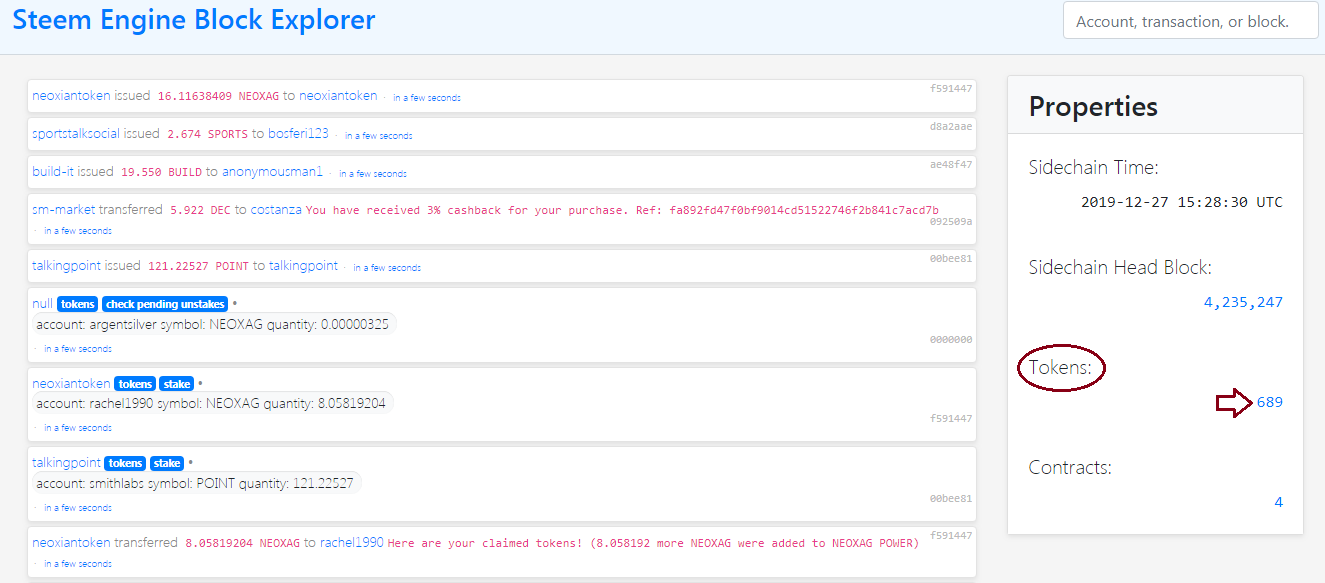Screen dimensions: 1325x583
Task: Select rachel1990 NEOXAG quantity details
Action: (x=213, y=403)
